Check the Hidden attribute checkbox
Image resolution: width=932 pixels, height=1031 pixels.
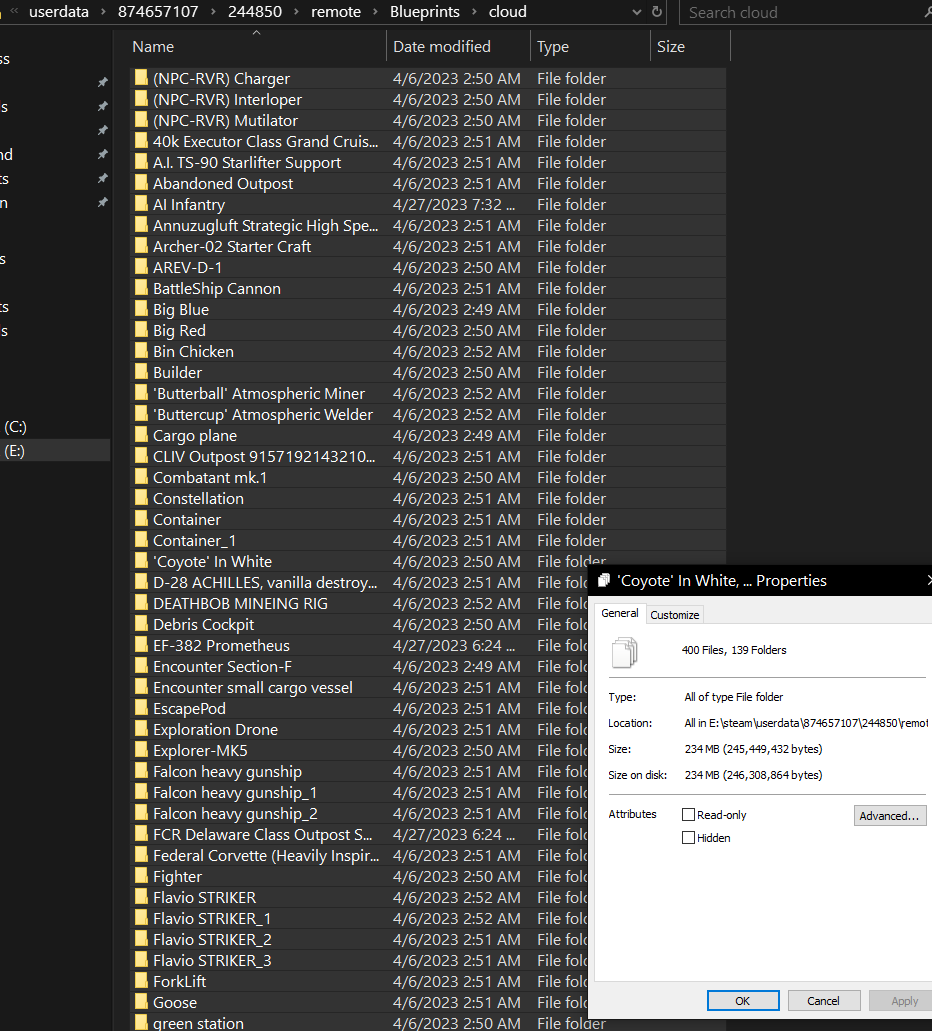(688, 838)
